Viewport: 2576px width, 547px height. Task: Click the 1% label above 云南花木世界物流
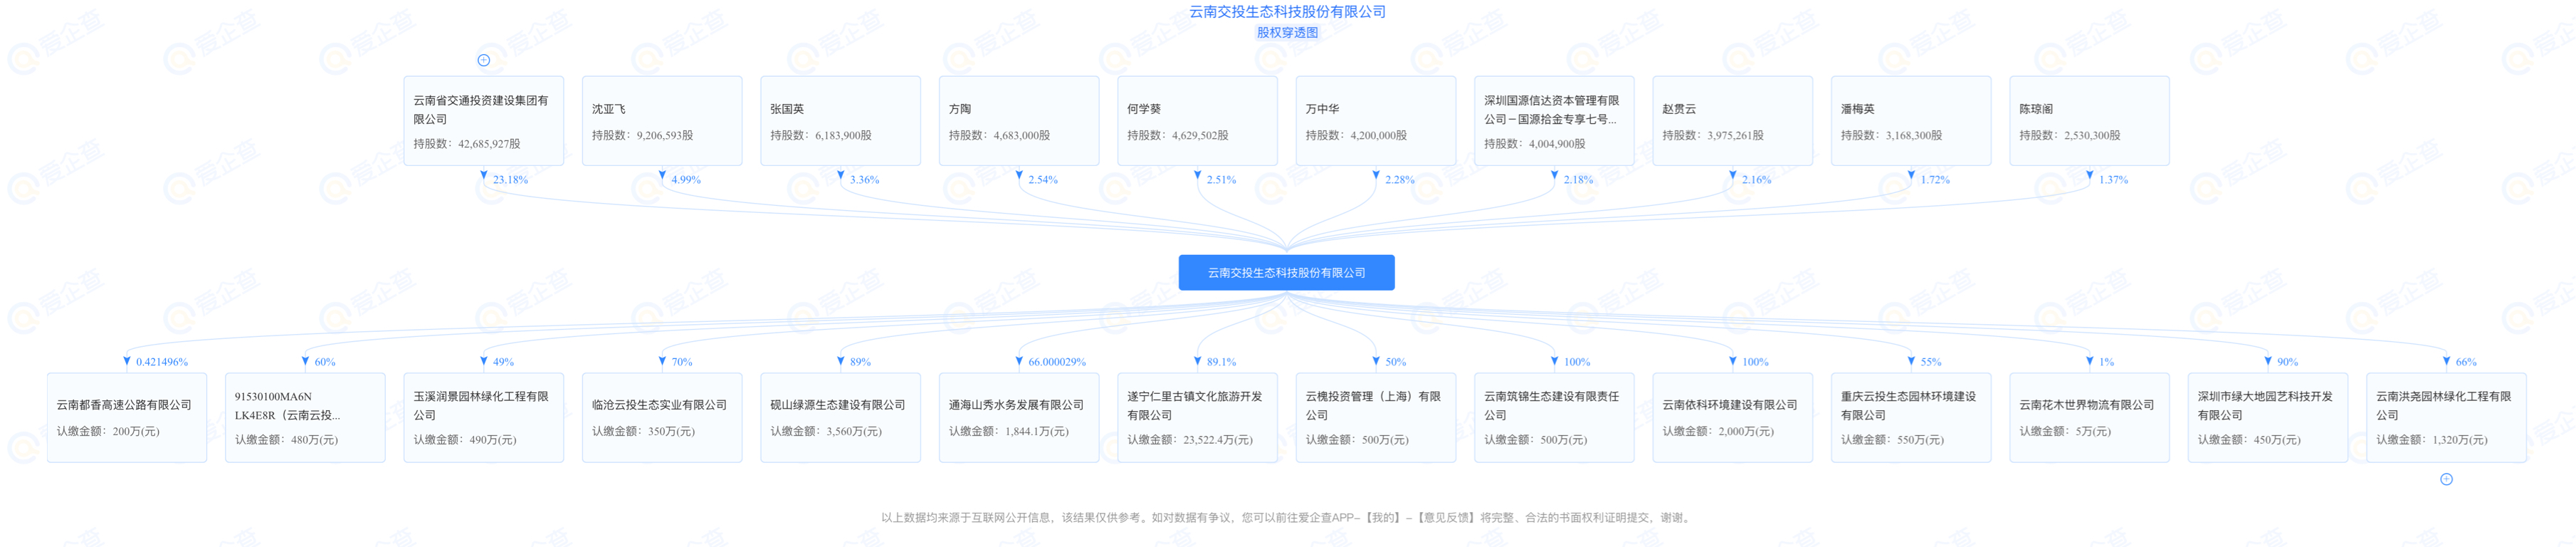tap(2107, 362)
